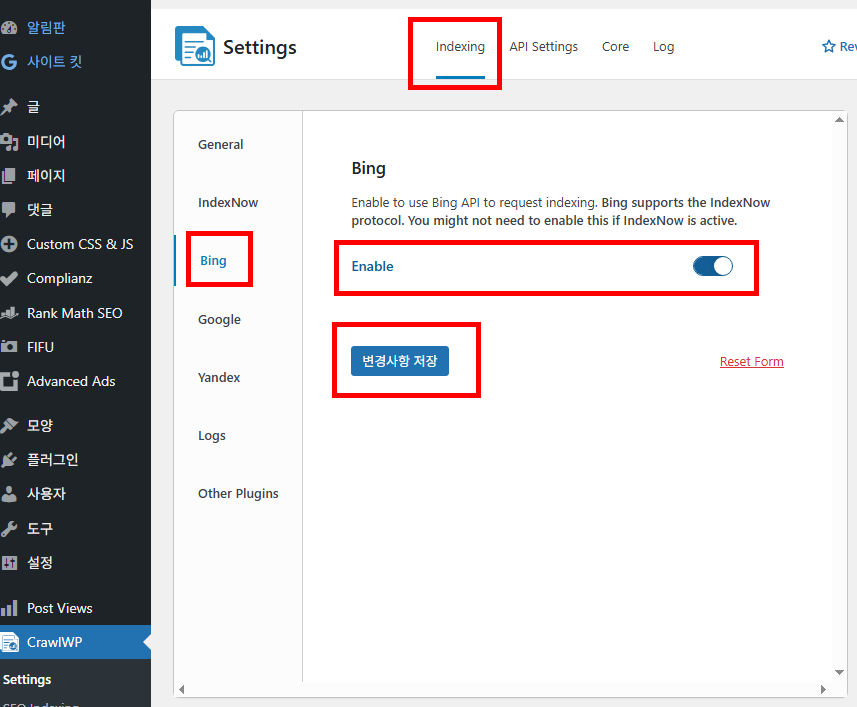The image size is (857, 707).
Task: Click the 변경사항 저장 save button
Action: (x=400, y=361)
